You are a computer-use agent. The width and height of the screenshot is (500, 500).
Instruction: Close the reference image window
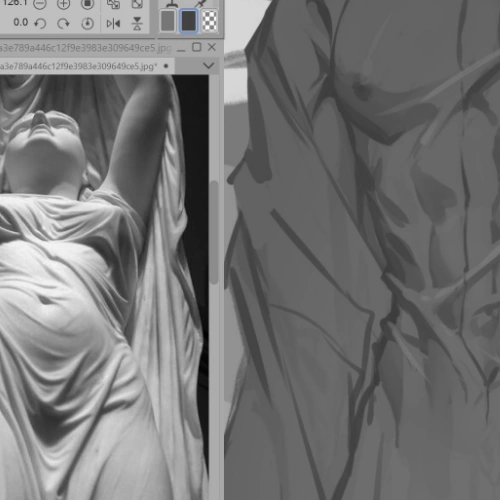212,47
